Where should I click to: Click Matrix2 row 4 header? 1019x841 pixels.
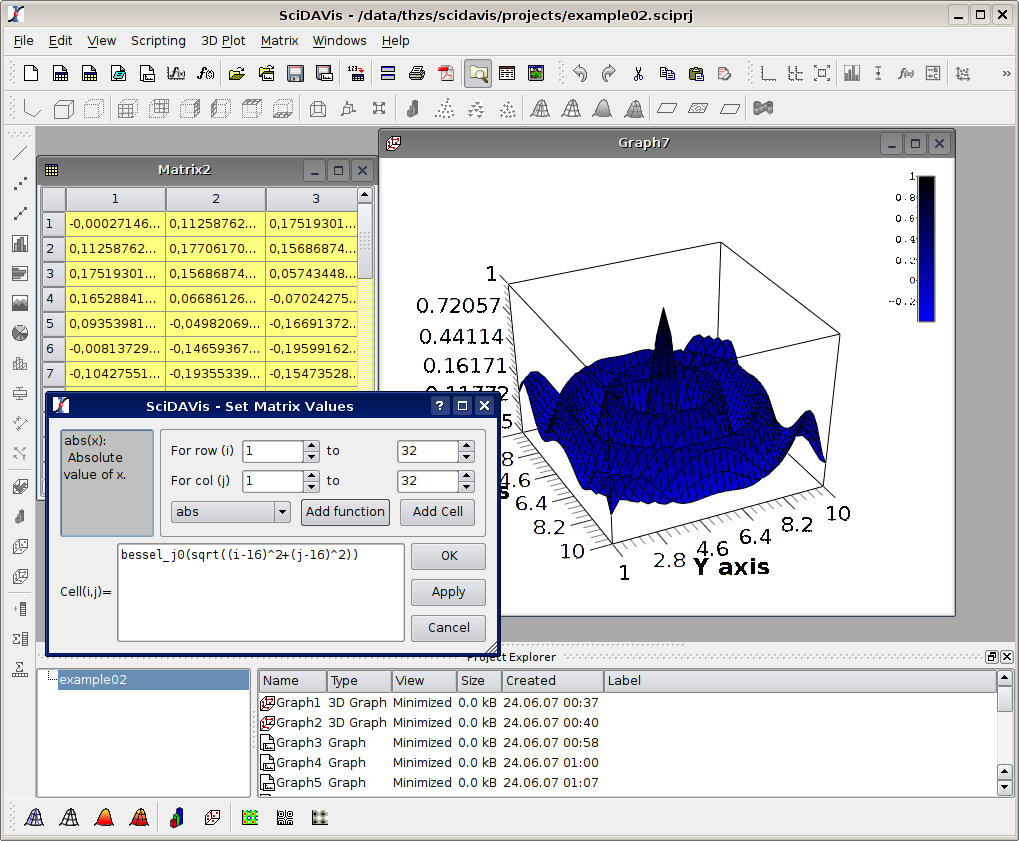(x=53, y=299)
